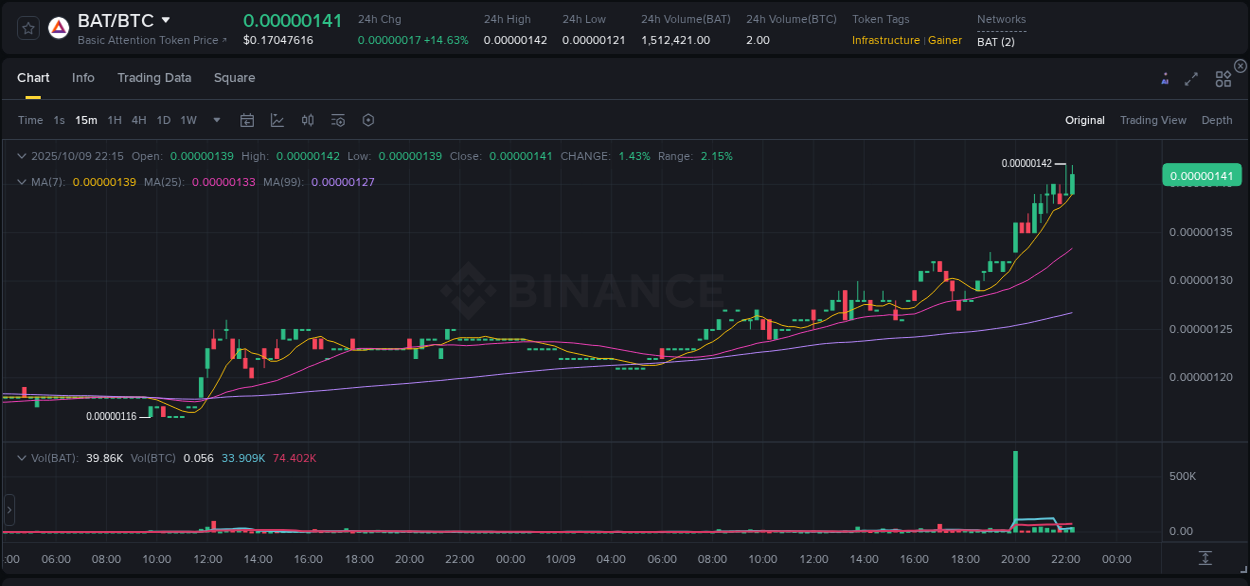Viewport: 1250px width, 586px height.
Task: Open the Info tab
Action: [x=83, y=77]
